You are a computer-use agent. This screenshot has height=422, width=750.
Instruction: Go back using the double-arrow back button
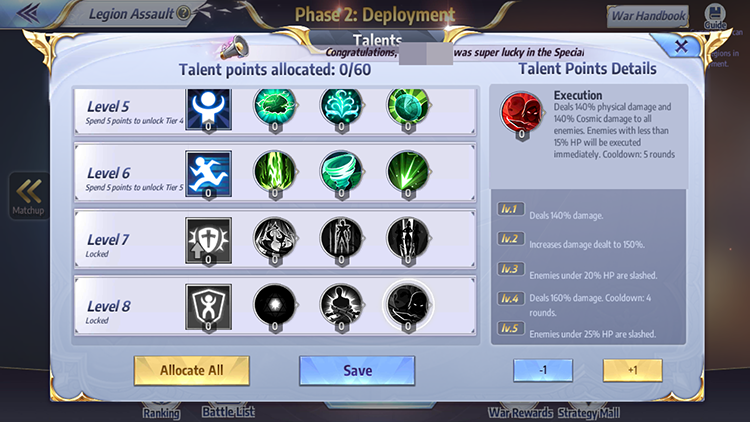tap(28, 13)
